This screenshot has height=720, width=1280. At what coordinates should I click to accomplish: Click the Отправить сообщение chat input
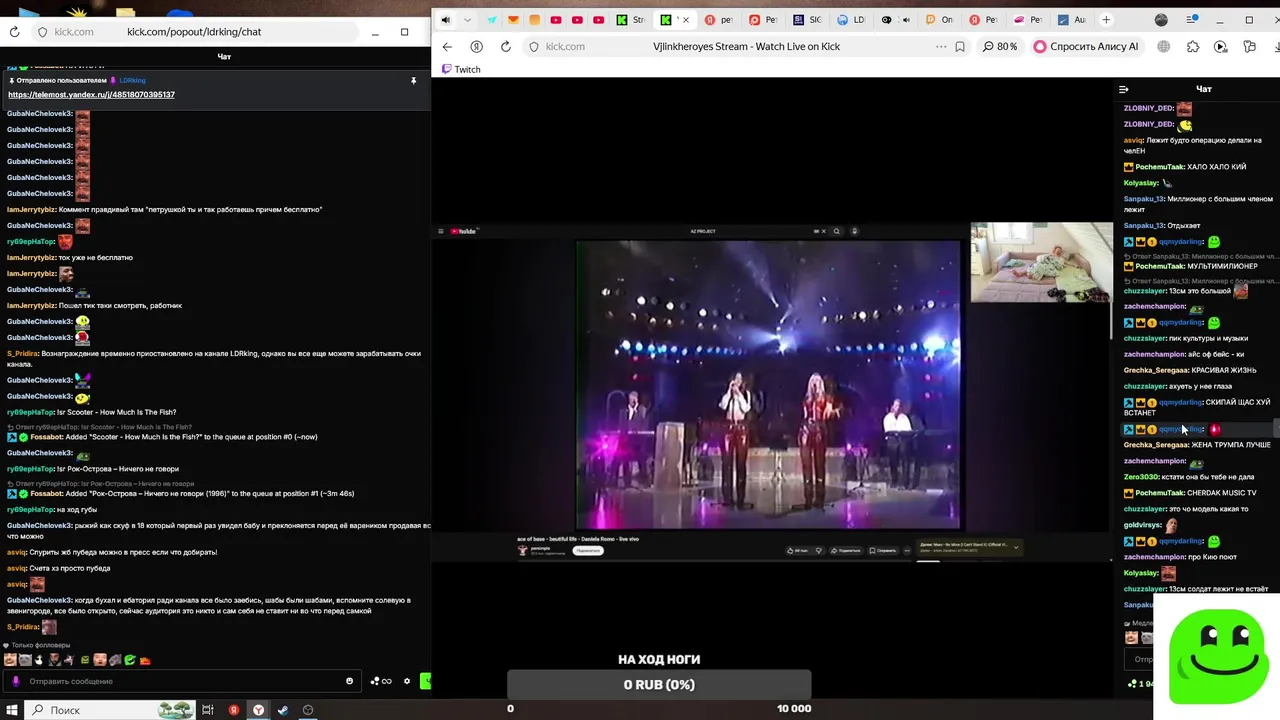point(180,681)
